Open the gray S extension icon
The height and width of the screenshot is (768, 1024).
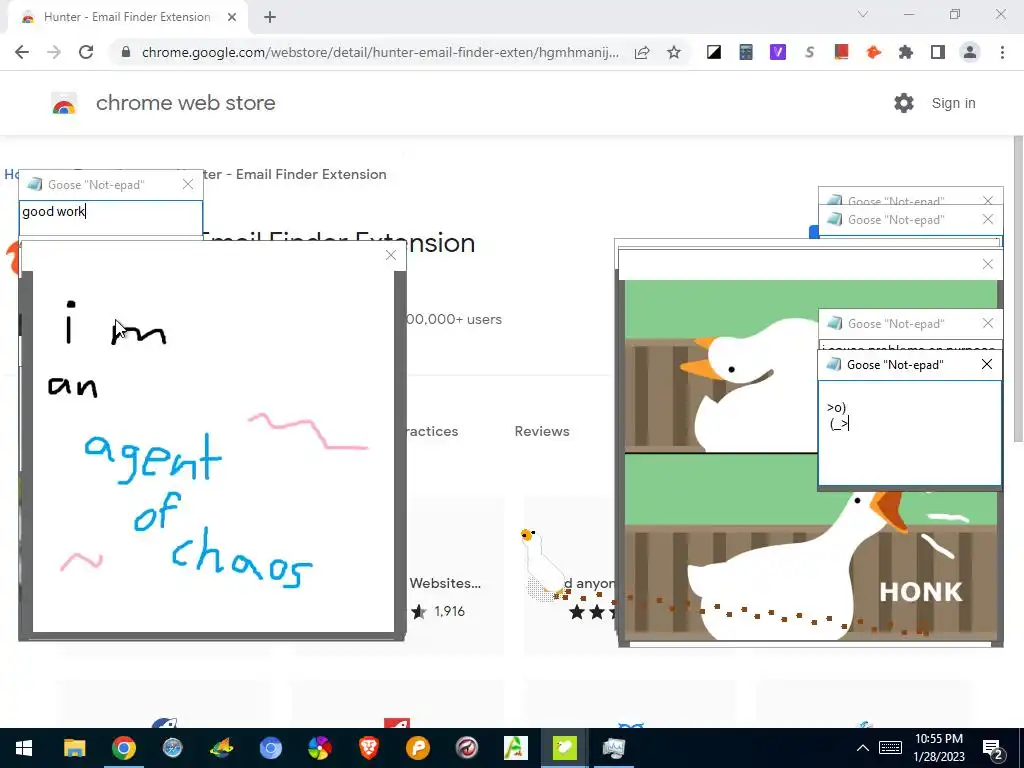click(810, 52)
